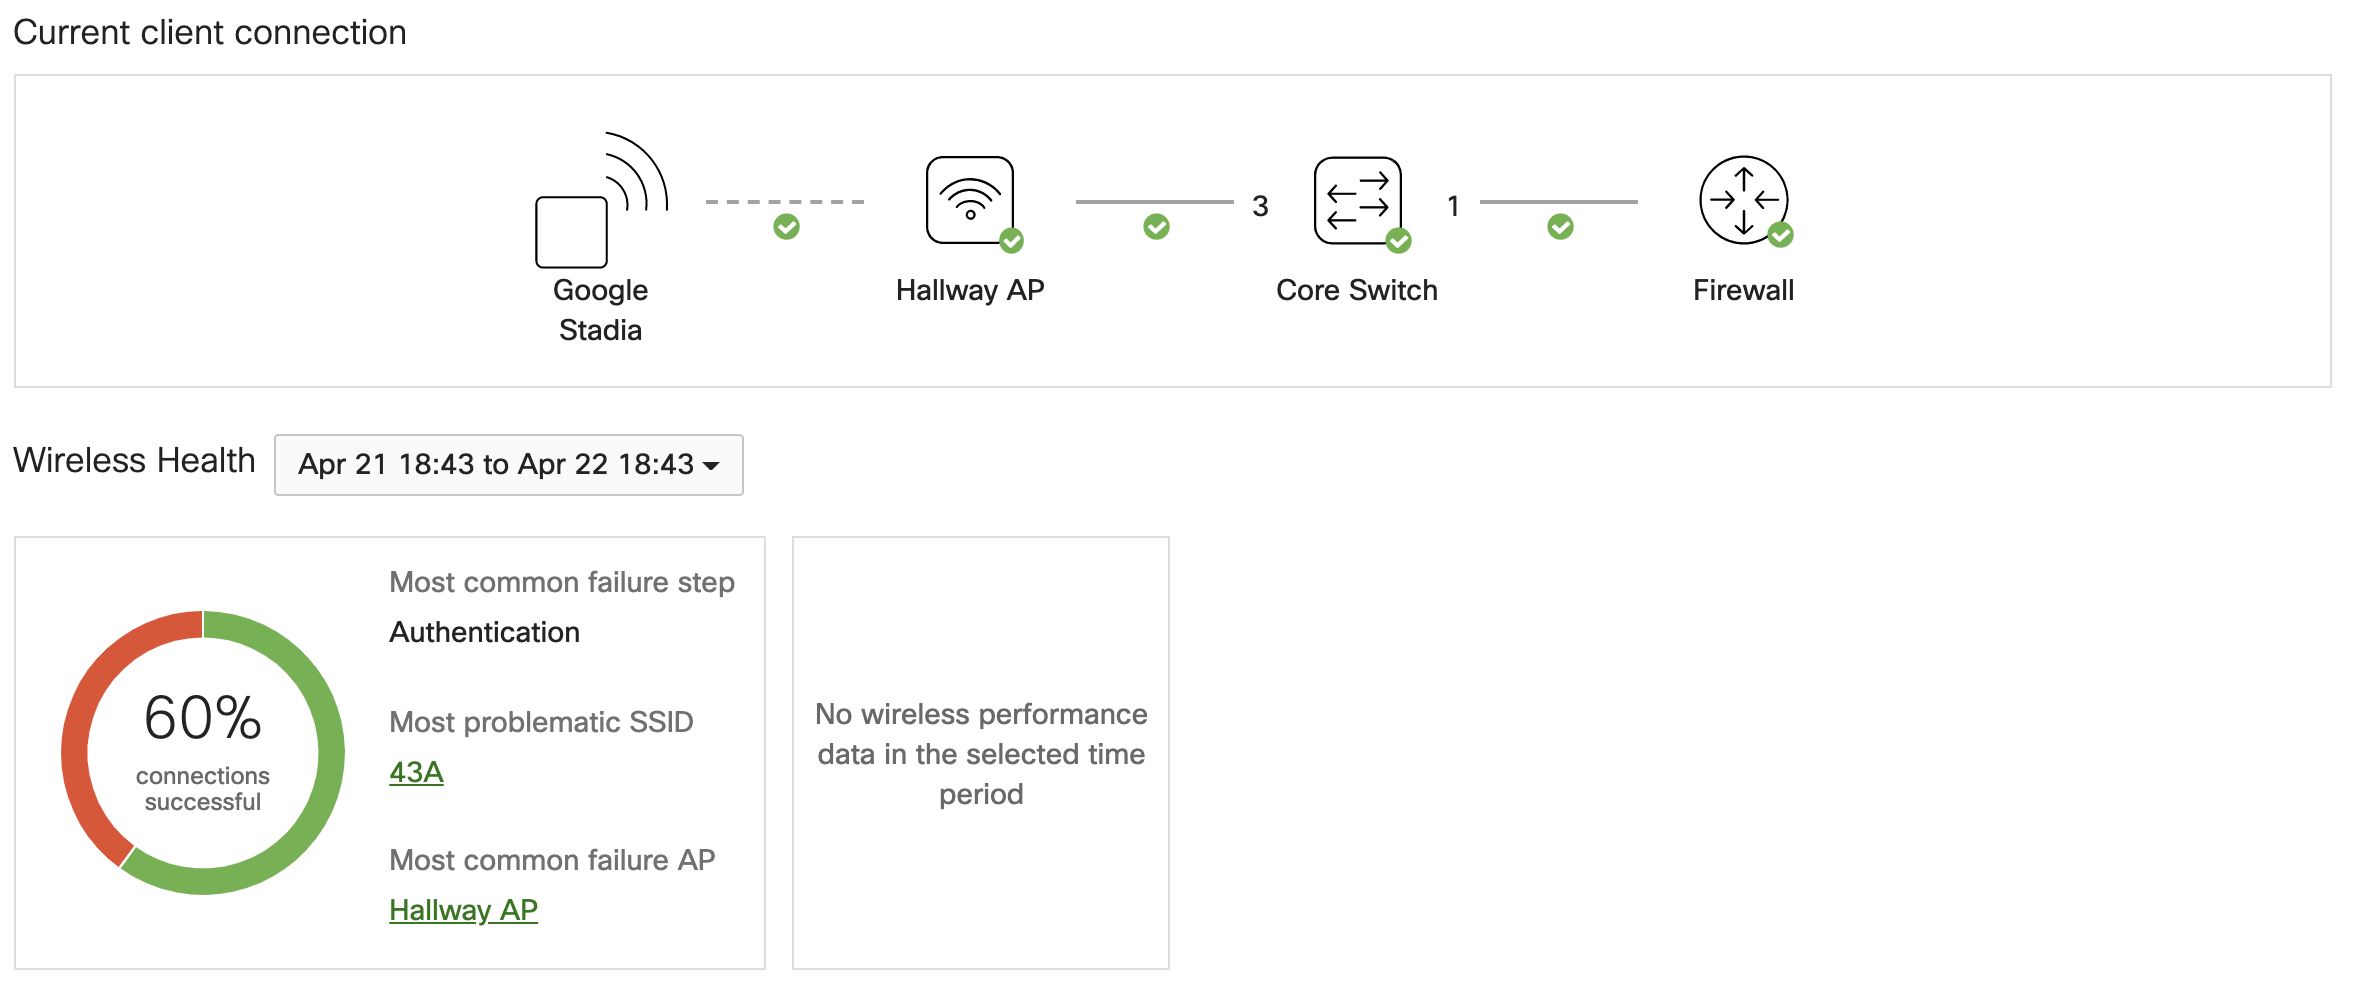The height and width of the screenshot is (988, 2356).
Task: Click check mark on switch-to-firewall link
Action: tap(1560, 227)
